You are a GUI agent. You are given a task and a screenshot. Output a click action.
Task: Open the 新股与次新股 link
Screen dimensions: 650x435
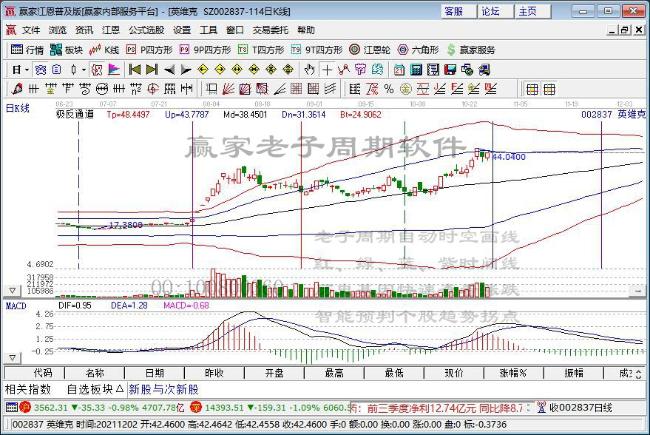tap(163, 389)
